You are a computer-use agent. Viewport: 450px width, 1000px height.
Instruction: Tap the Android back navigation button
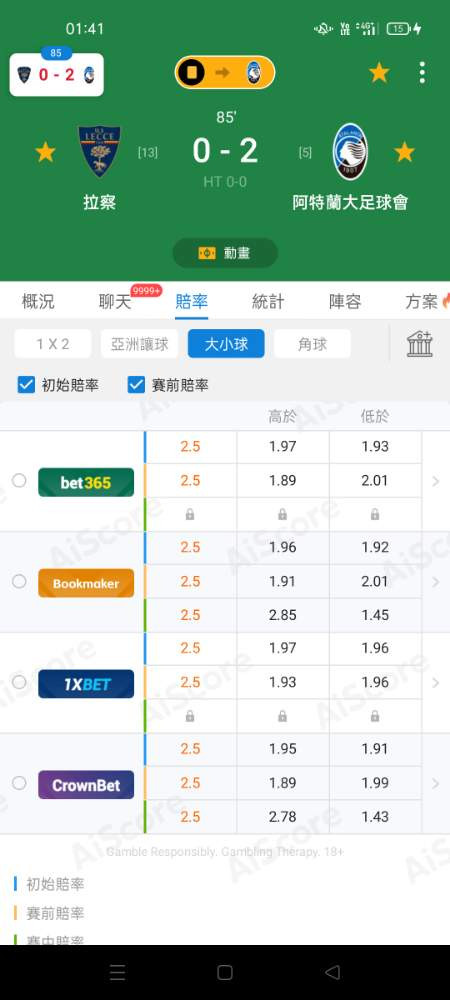coord(332,972)
